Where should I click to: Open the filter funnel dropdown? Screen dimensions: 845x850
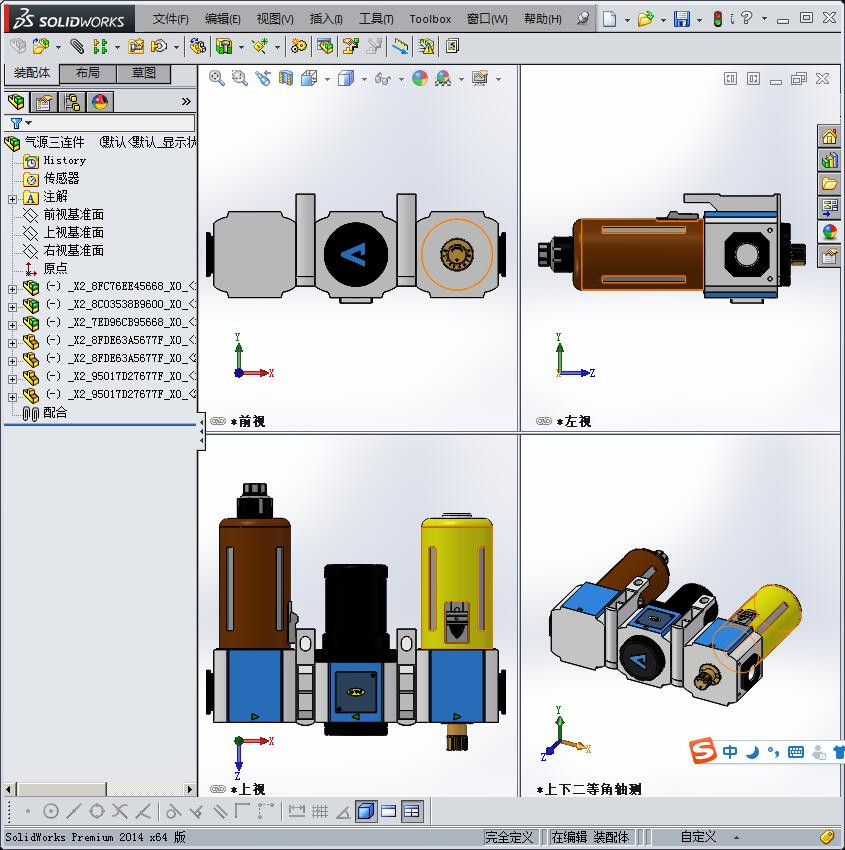coord(21,123)
